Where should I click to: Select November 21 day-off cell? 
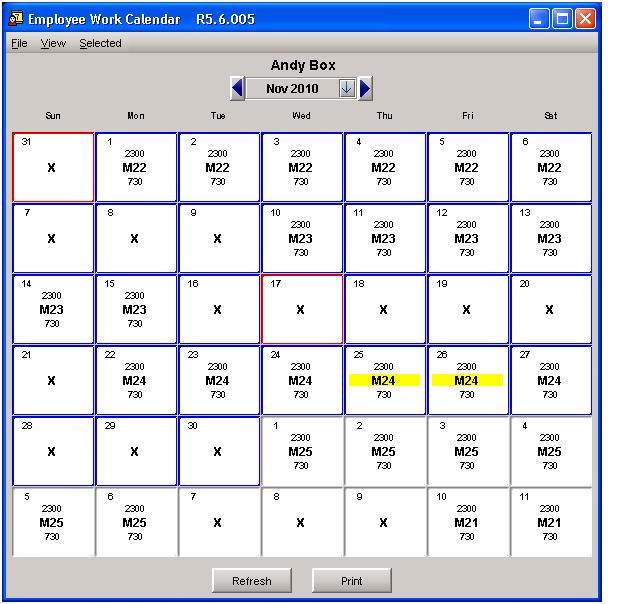pyautogui.click(x=53, y=380)
